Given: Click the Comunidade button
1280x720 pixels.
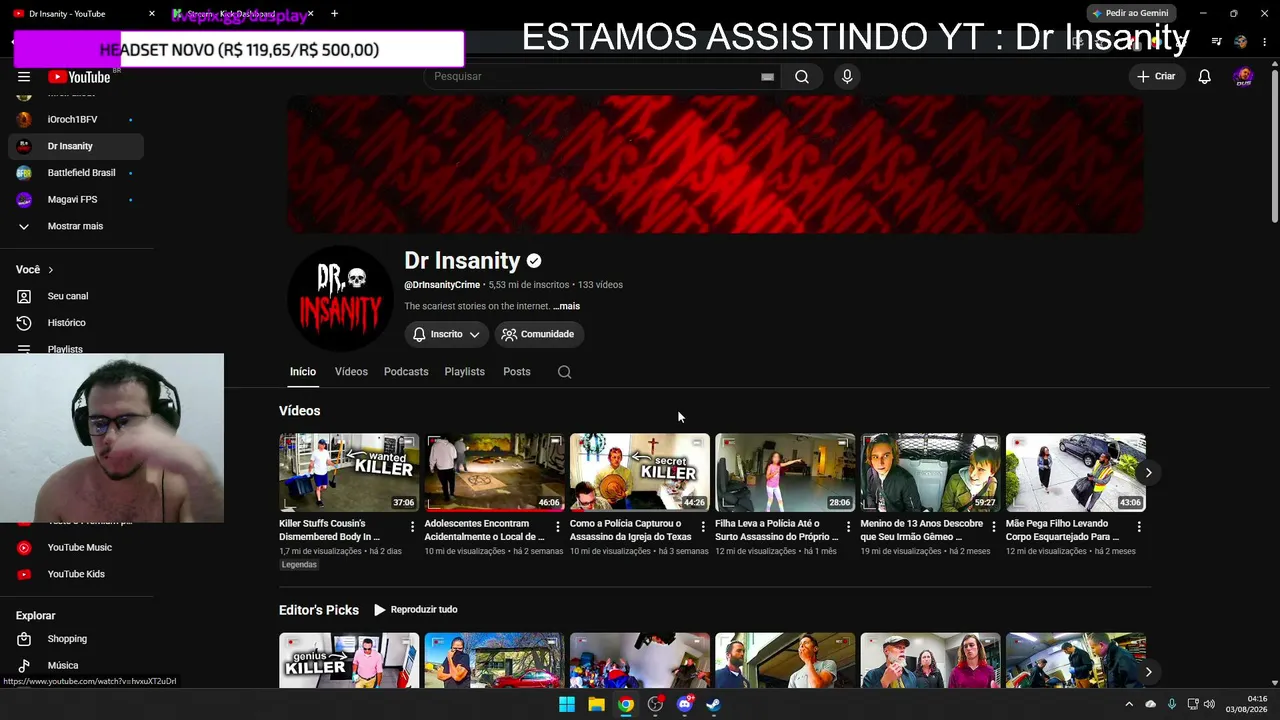Looking at the screenshot, I should tap(539, 334).
